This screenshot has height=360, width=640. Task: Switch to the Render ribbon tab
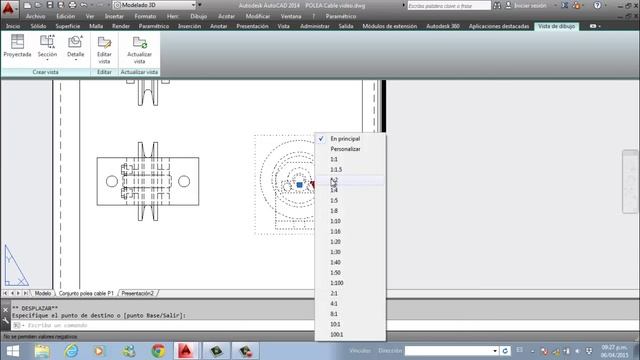tap(121, 26)
